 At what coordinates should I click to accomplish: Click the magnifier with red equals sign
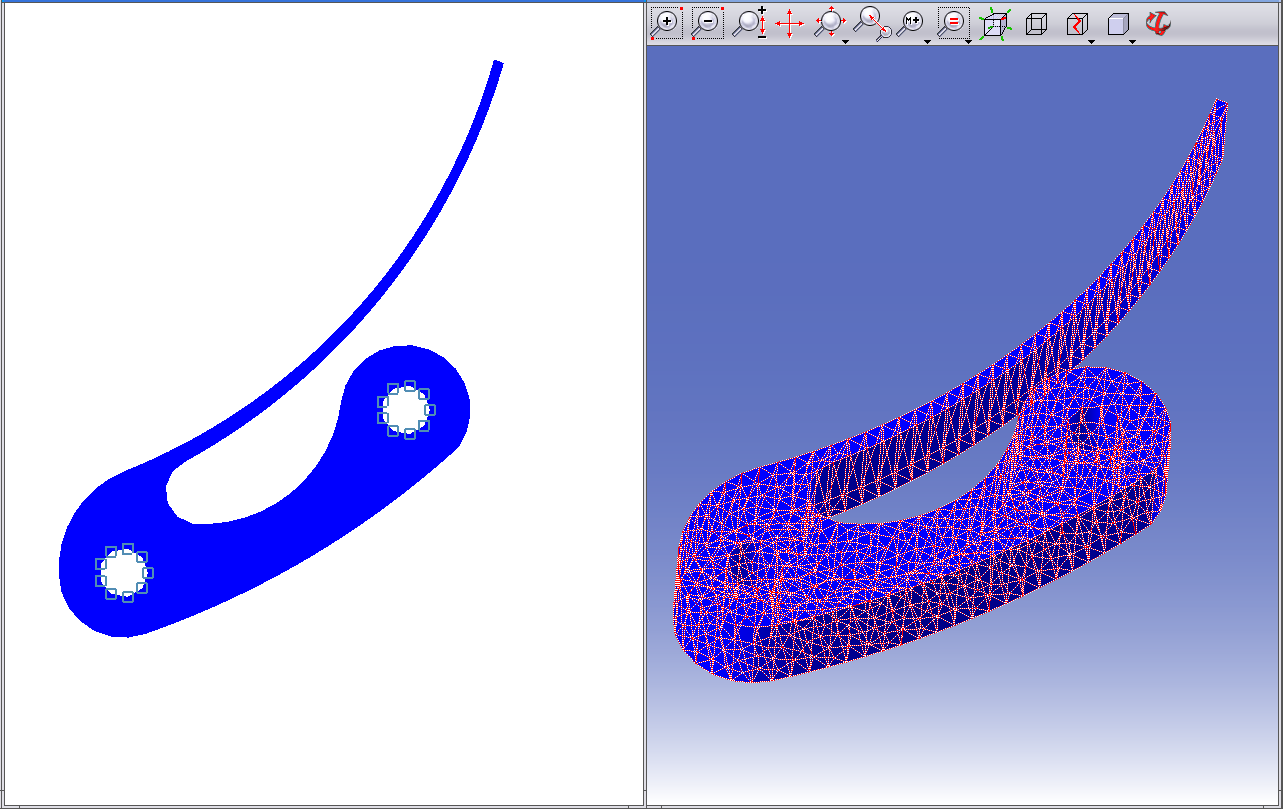[x=952, y=23]
